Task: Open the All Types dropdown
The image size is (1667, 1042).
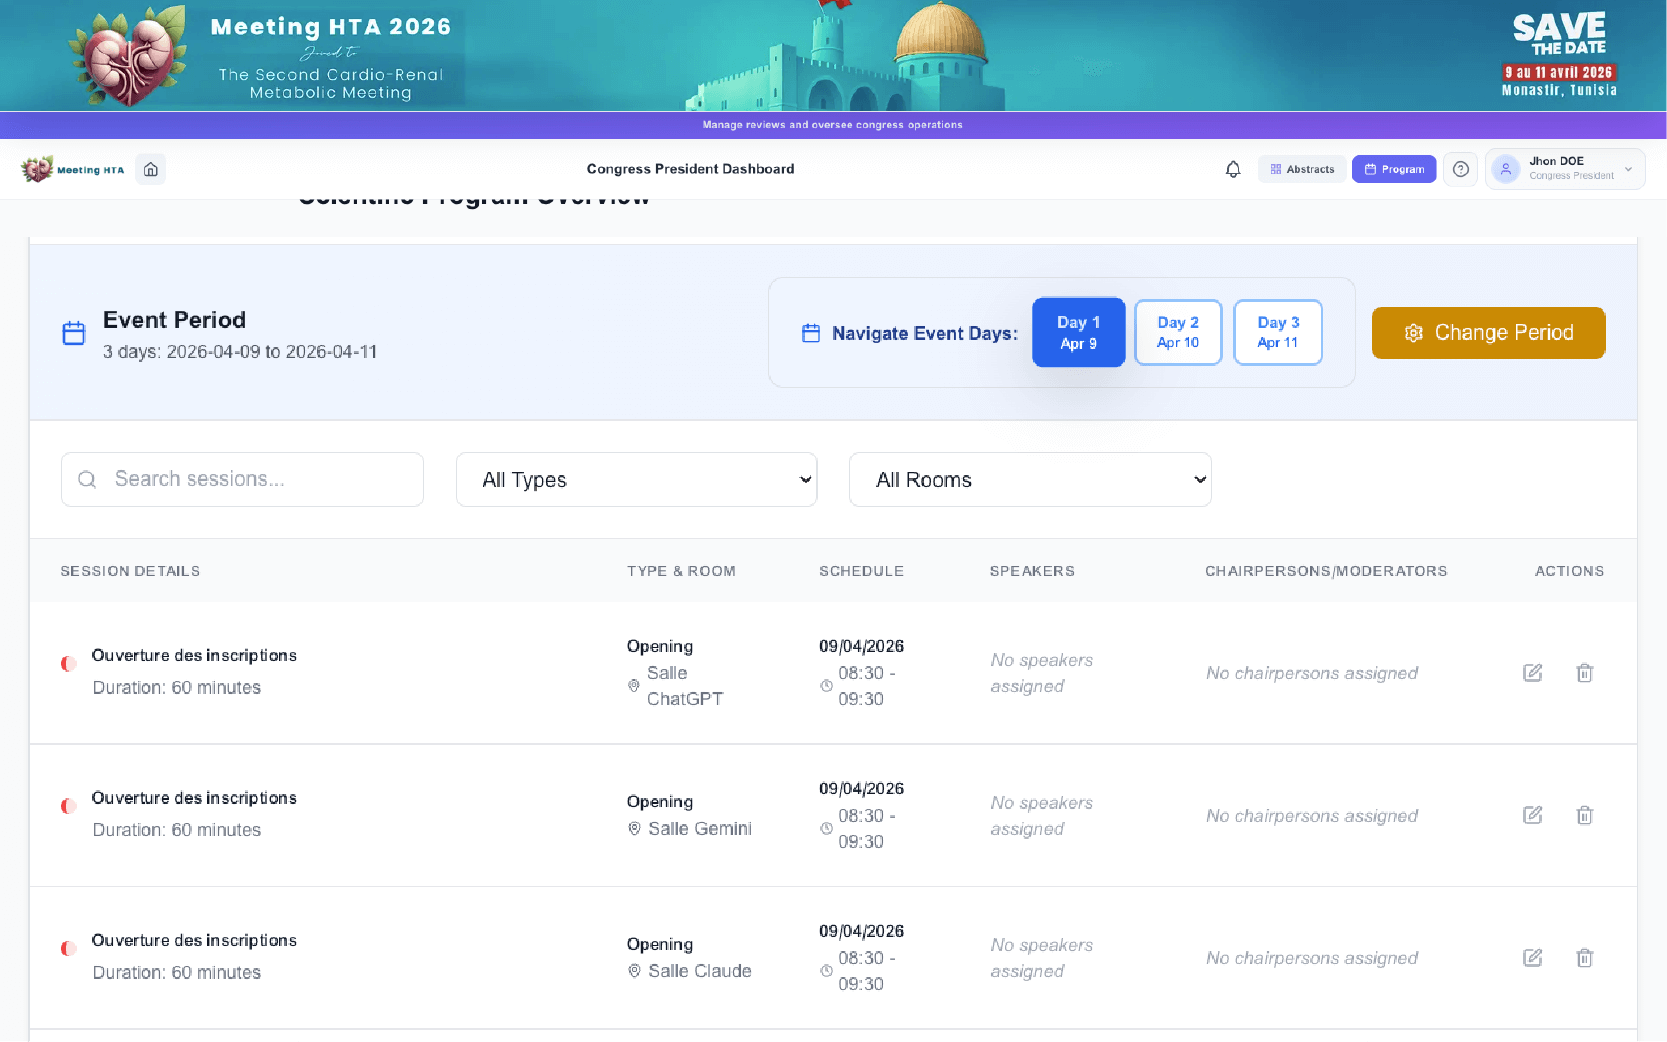Action: click(x=636, y=480)
